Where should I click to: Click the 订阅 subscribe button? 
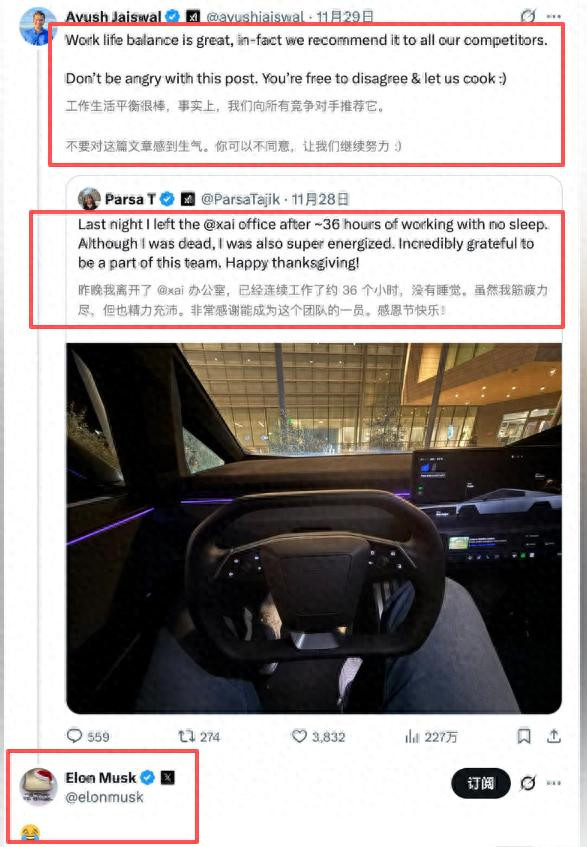click(481, 783)
